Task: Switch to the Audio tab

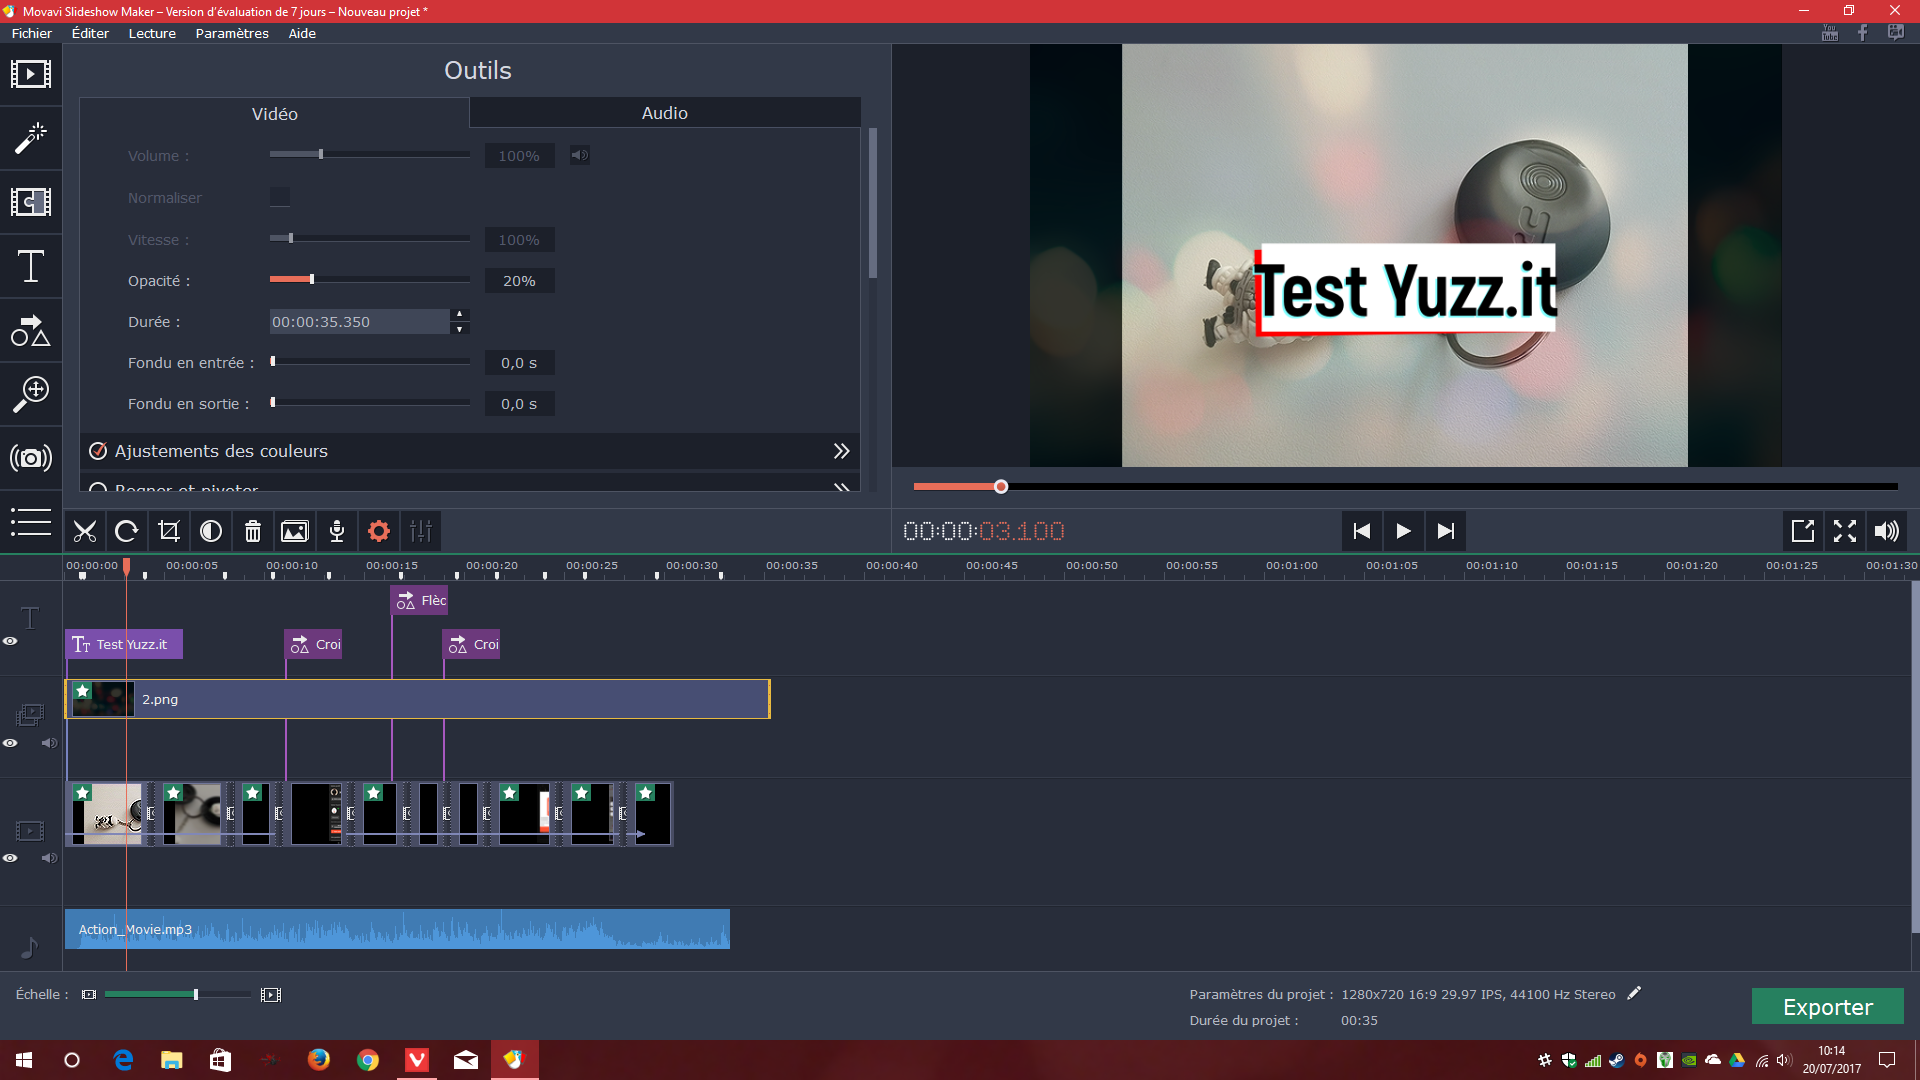Action: point(665,113)
